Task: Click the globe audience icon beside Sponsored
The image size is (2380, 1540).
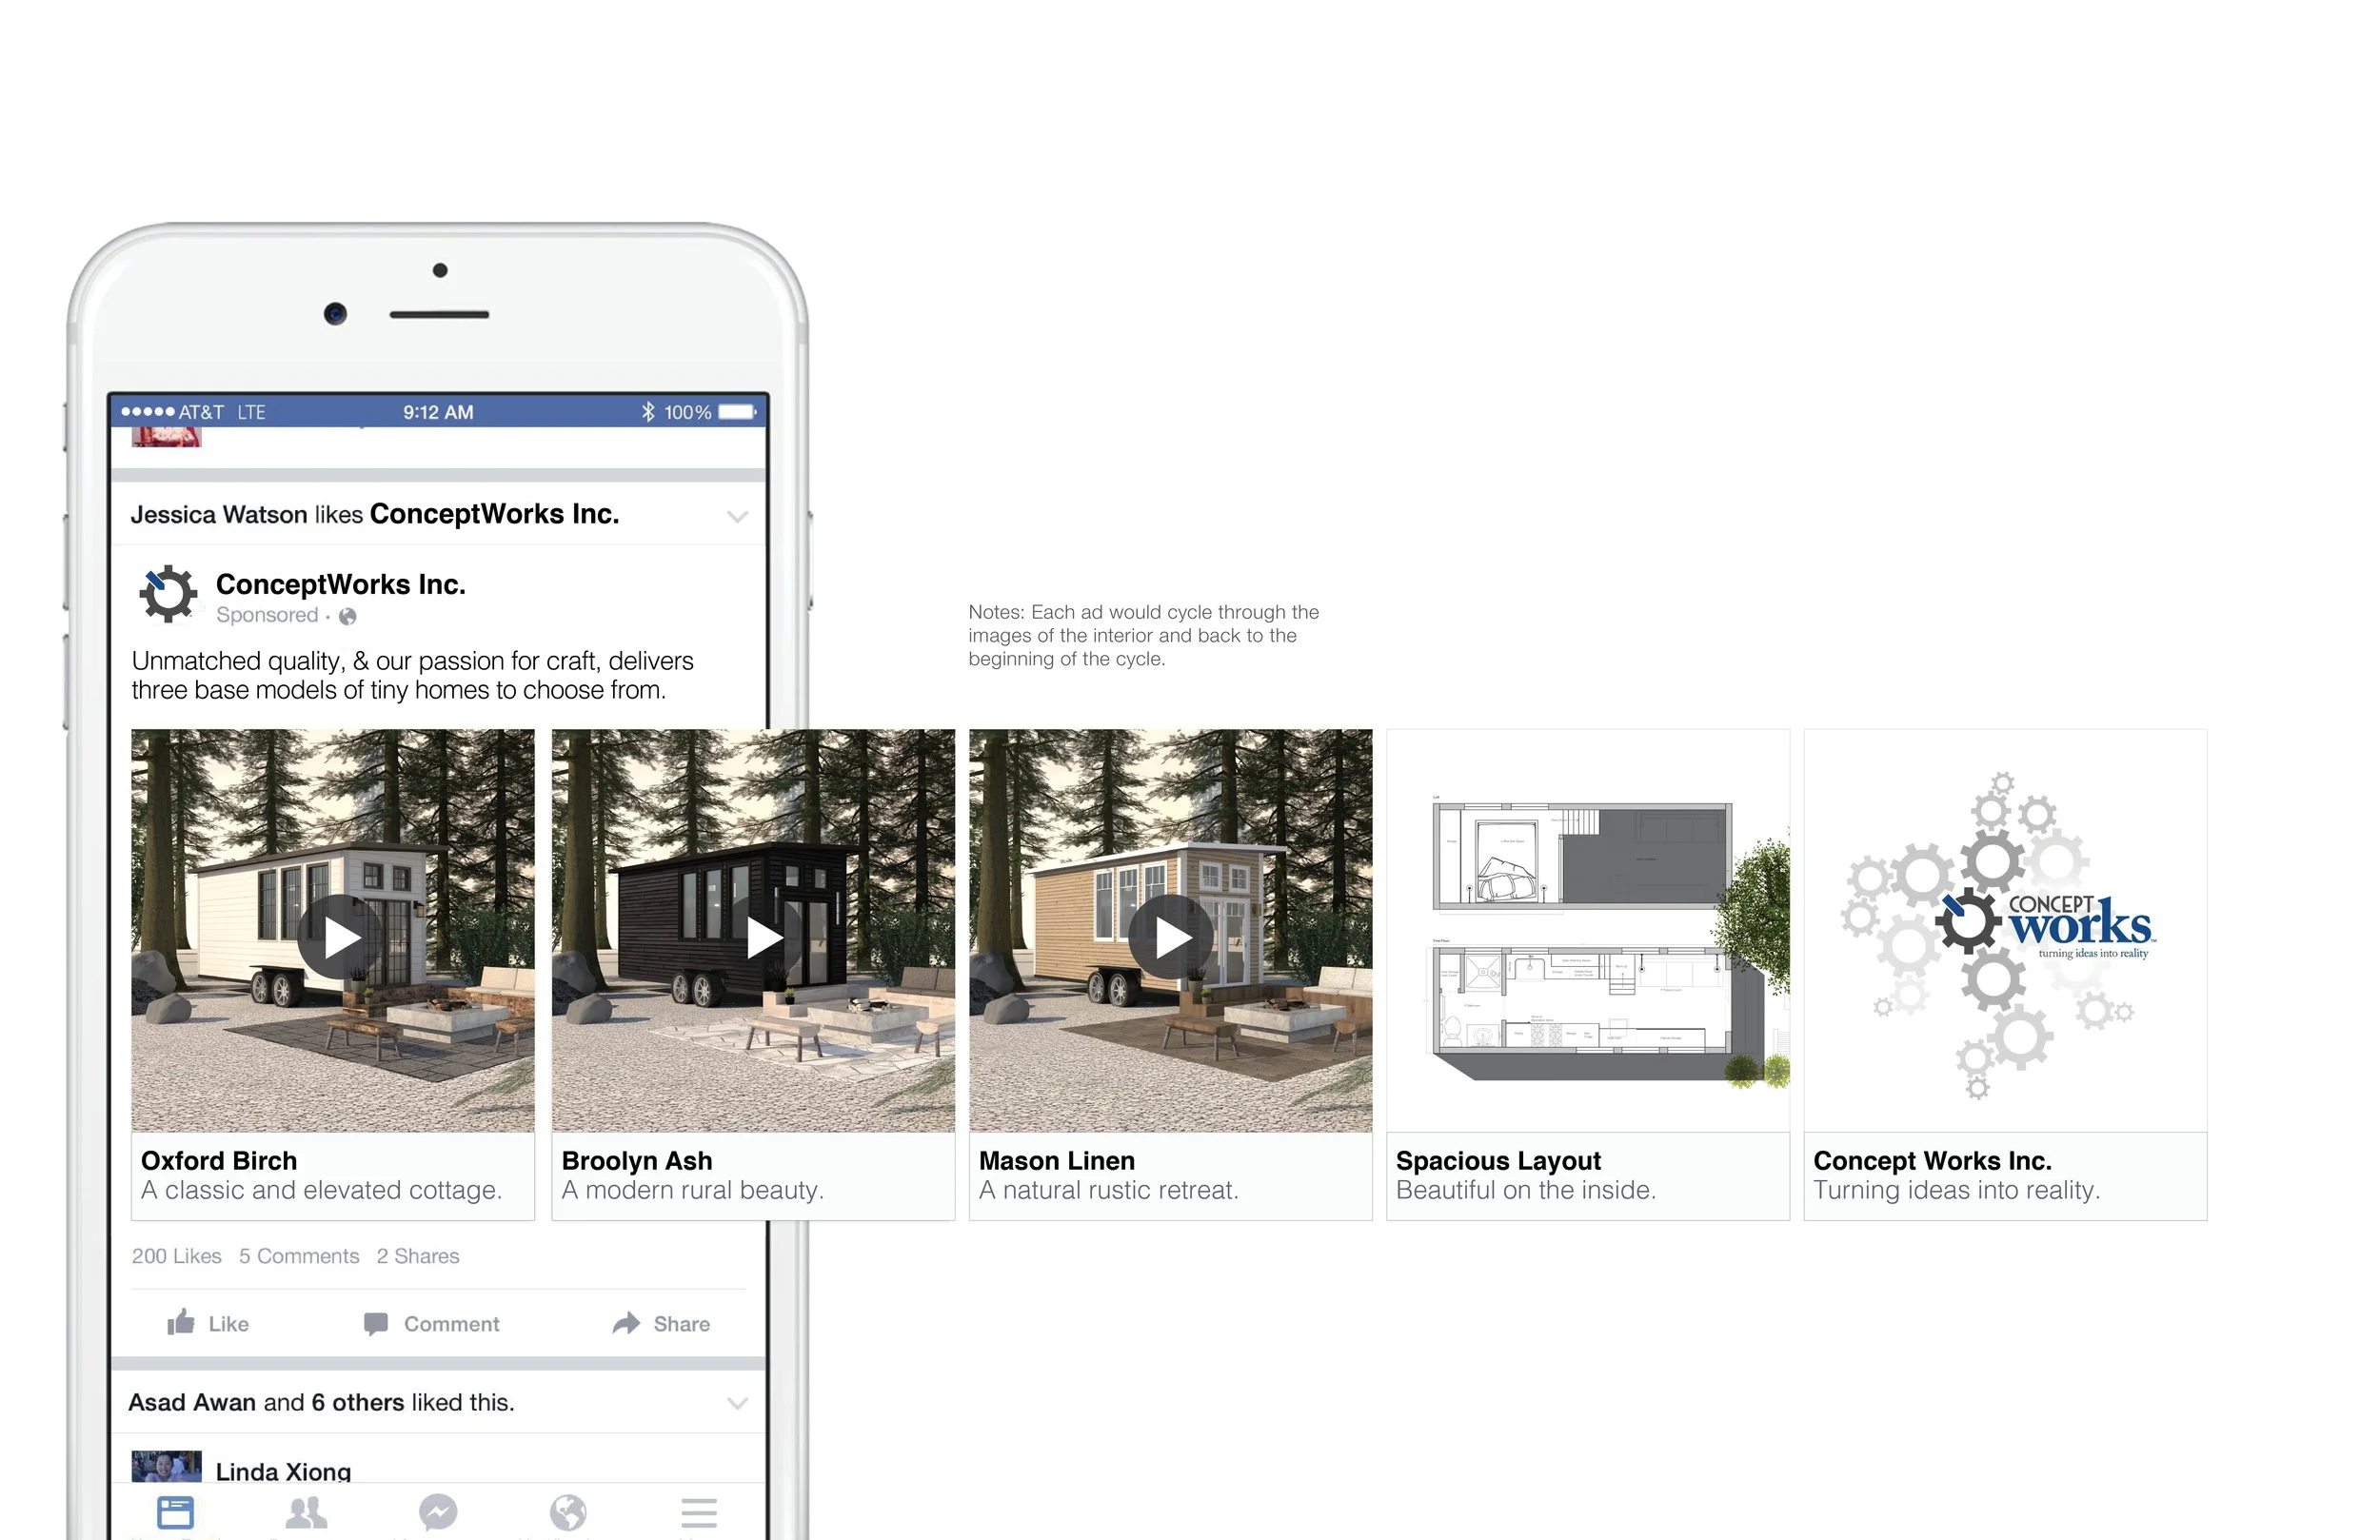Action: (347, 616)
